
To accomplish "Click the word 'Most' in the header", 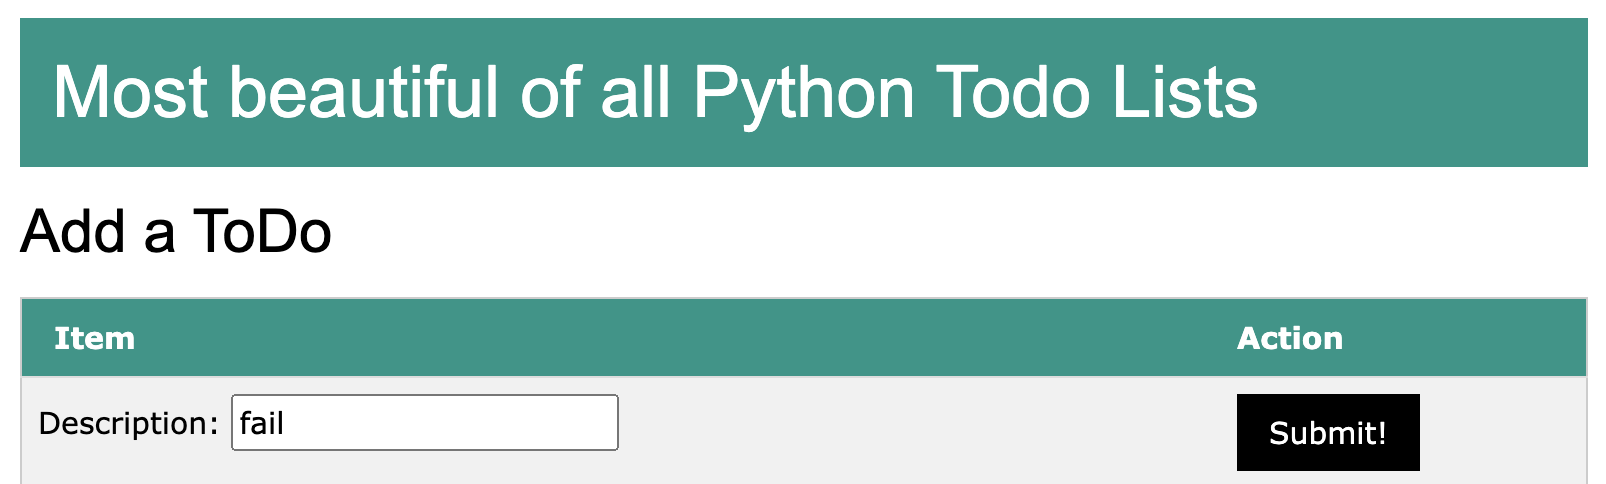I will coord(131,92).
